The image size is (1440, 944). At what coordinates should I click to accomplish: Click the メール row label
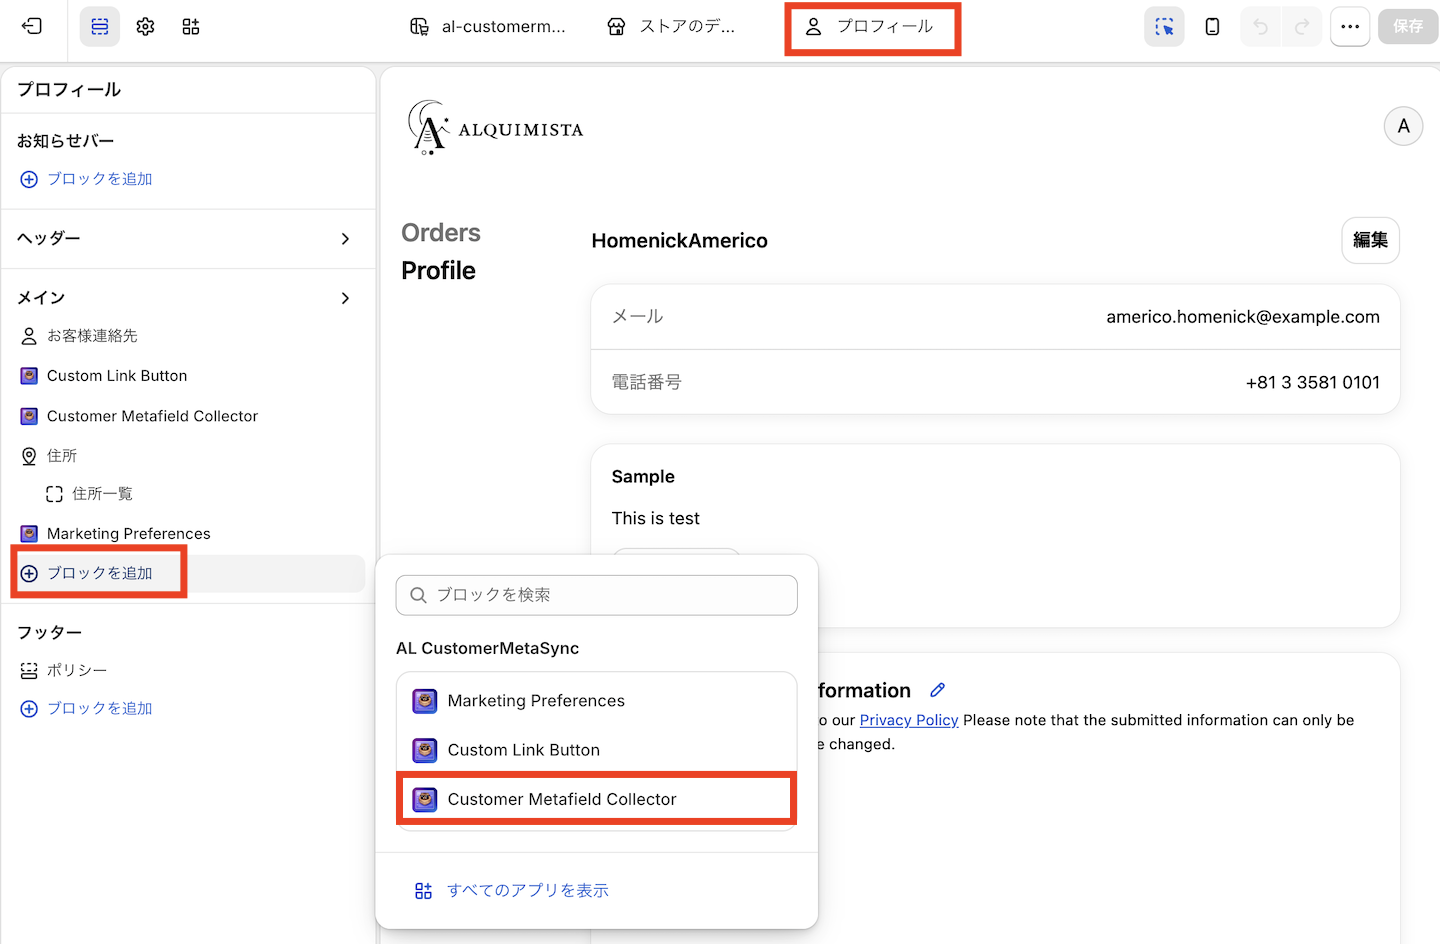(x=638, y=317)
